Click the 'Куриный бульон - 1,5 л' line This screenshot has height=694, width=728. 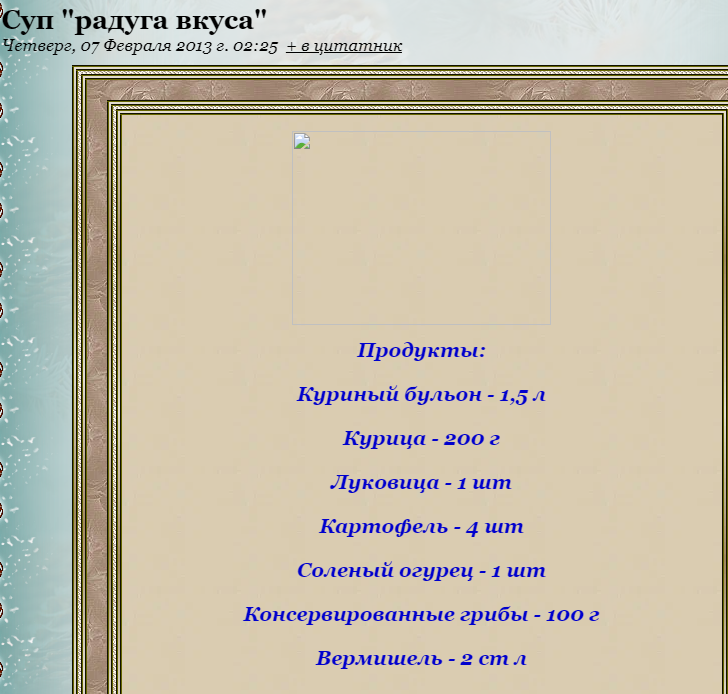coord(421,395)
